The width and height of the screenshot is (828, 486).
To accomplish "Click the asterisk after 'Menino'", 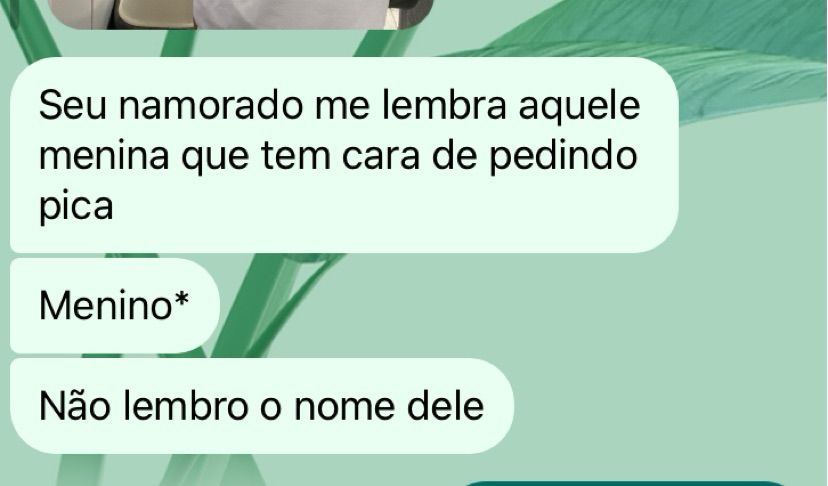I will pyautogui.click(x=181, y=299).
